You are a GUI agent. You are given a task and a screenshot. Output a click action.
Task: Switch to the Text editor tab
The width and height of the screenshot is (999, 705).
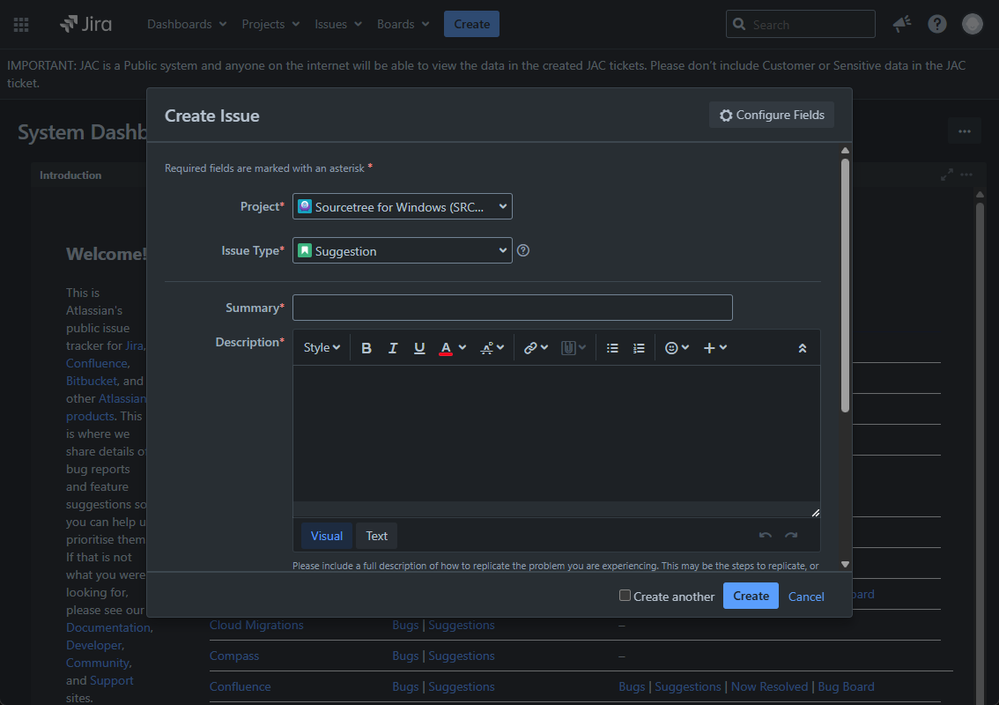pyautogui.click(x=377, y=536)
